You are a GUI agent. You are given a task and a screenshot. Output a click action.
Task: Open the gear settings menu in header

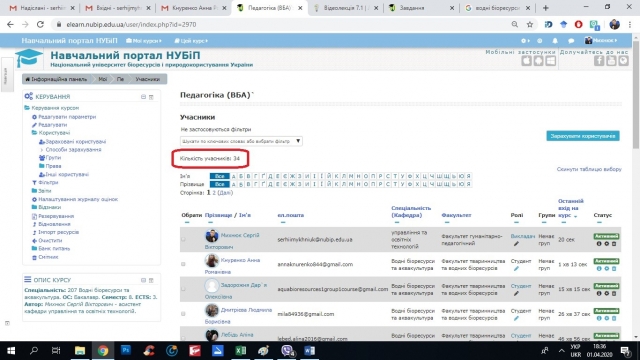[525, 41]
